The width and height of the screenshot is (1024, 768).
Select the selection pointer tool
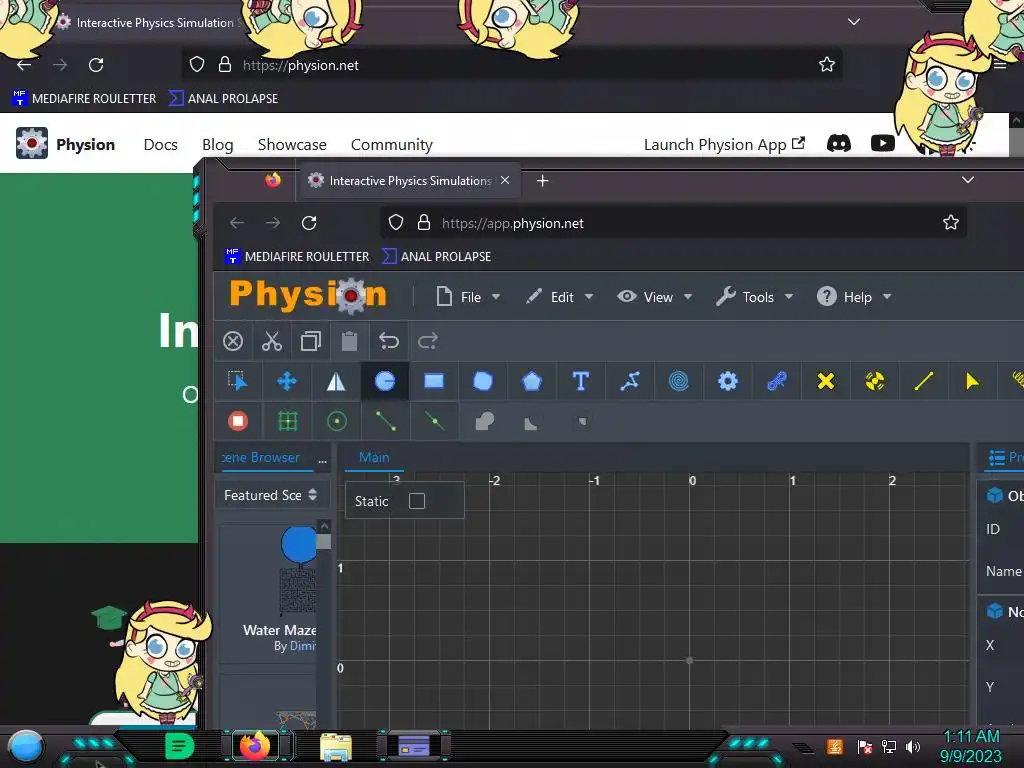pos(238,381)
